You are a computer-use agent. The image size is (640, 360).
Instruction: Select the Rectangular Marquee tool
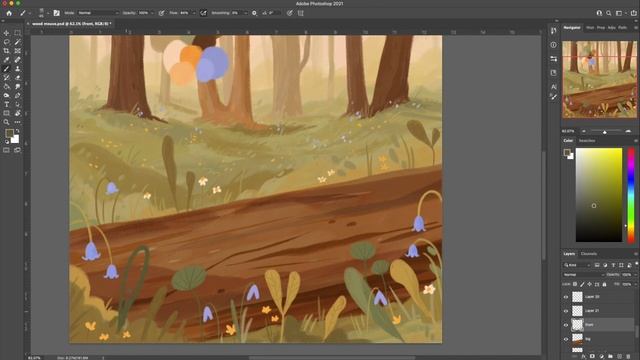[18, 33]
